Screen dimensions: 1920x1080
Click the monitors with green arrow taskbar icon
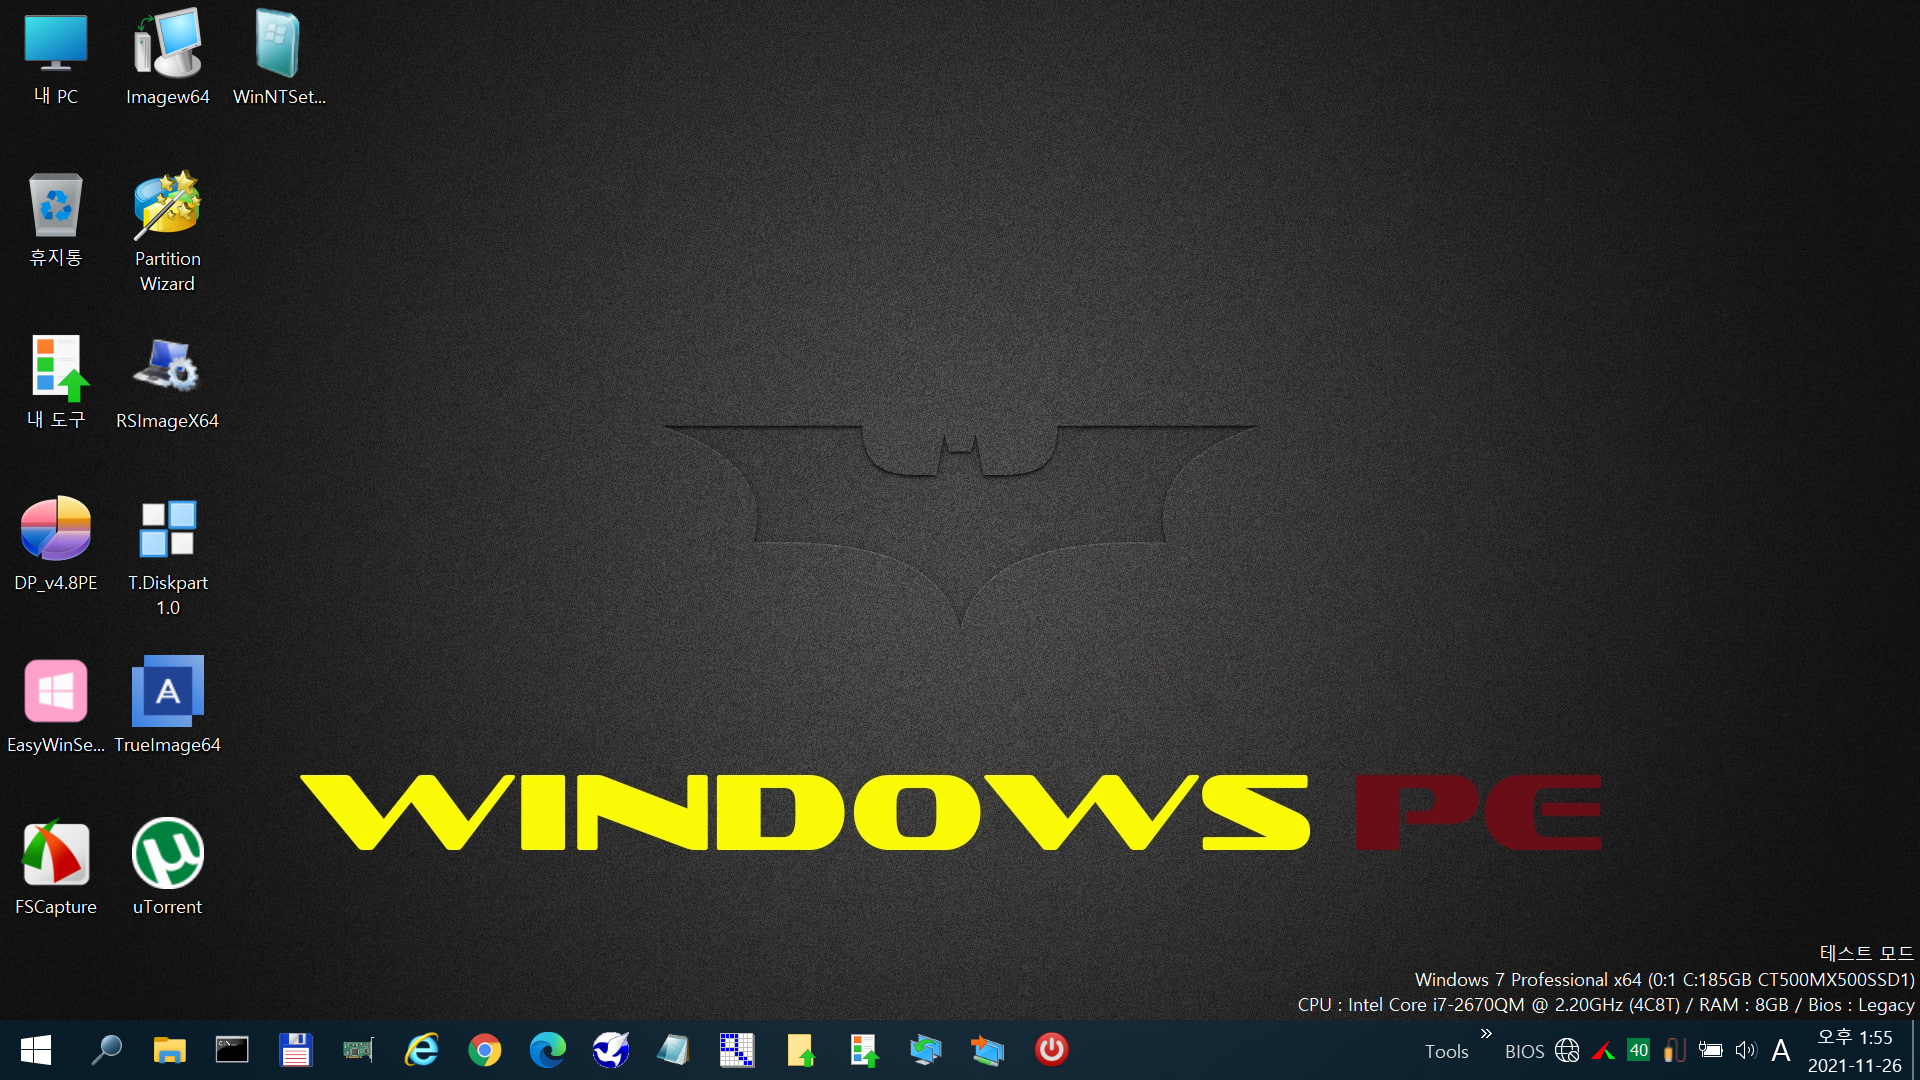pos(925,1050)
